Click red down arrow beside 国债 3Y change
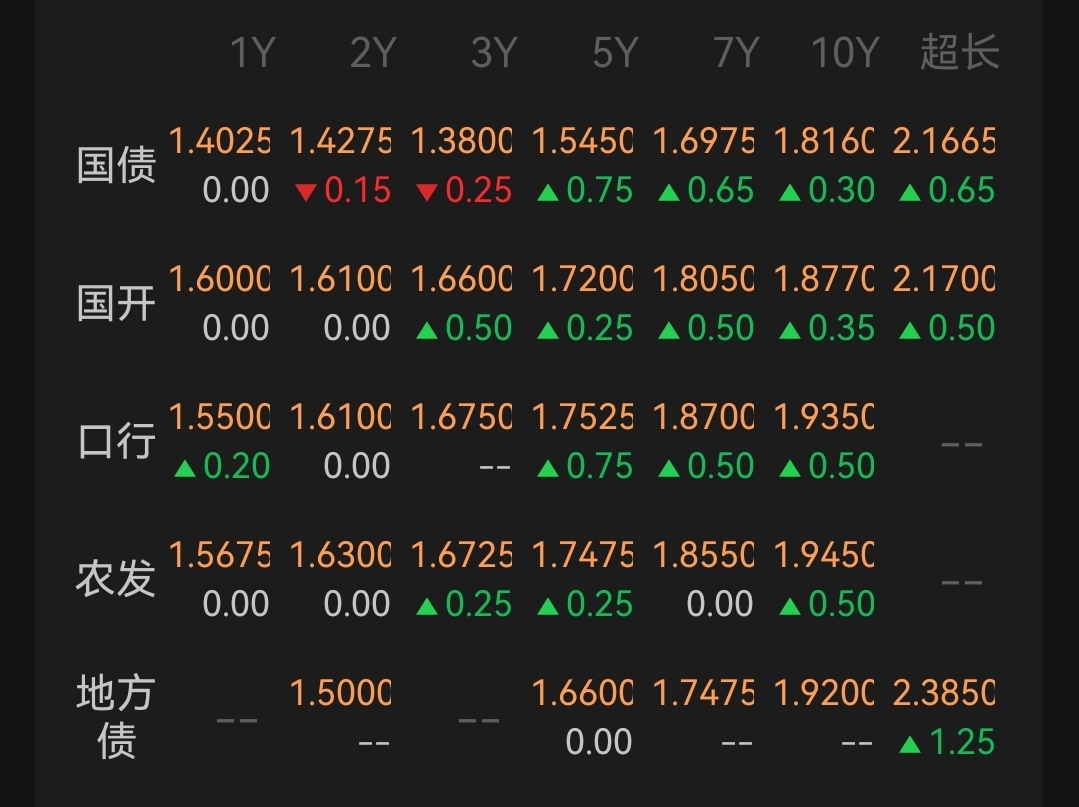1079x807 pixels. pos(426,192)
